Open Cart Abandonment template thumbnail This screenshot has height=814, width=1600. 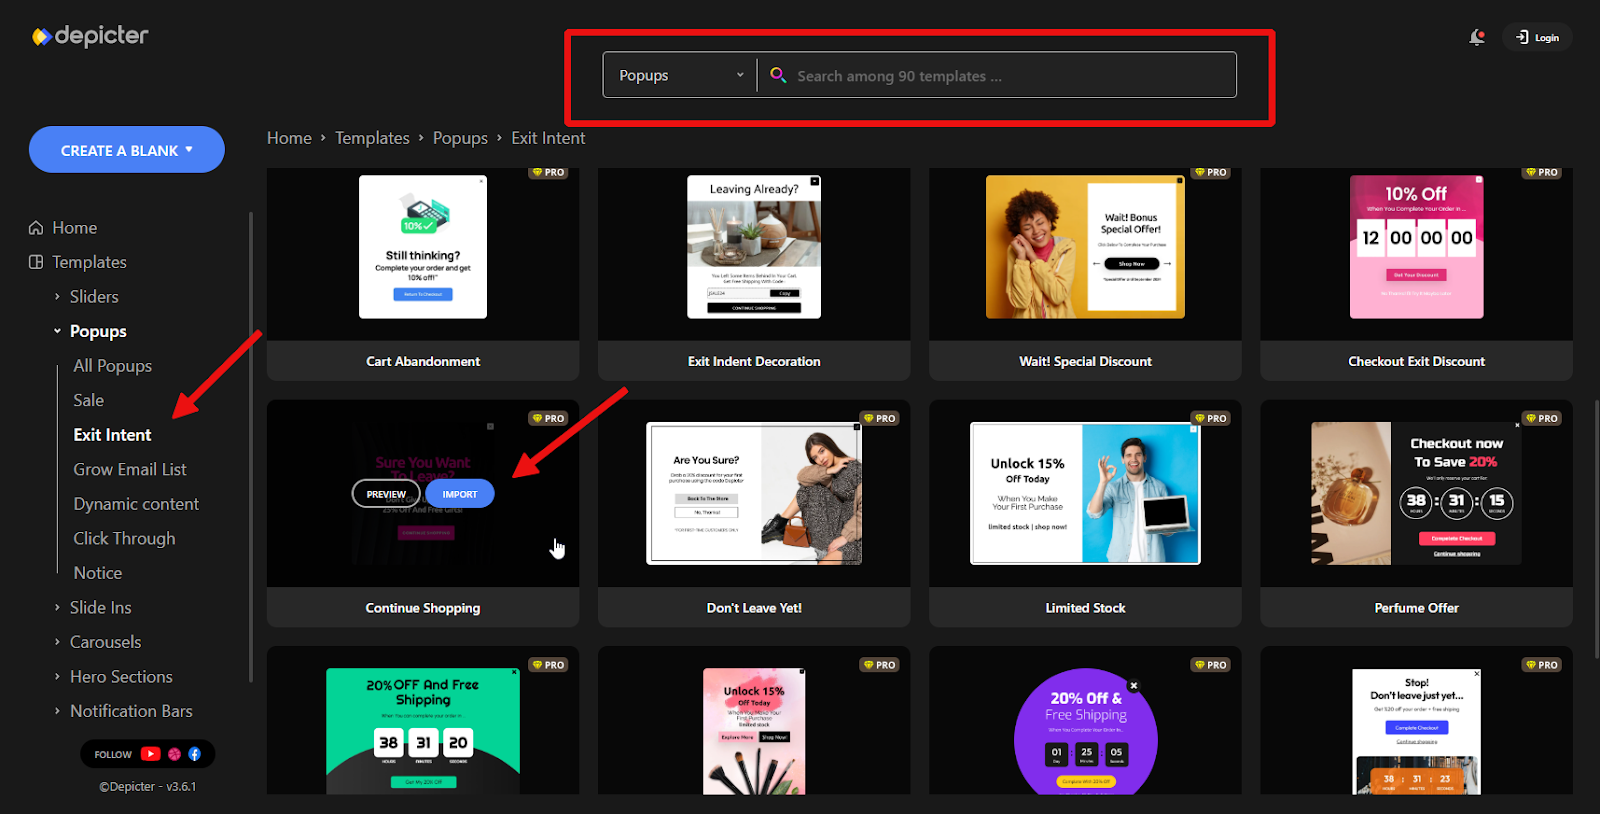pyautogui.click(x=423, y=247)
